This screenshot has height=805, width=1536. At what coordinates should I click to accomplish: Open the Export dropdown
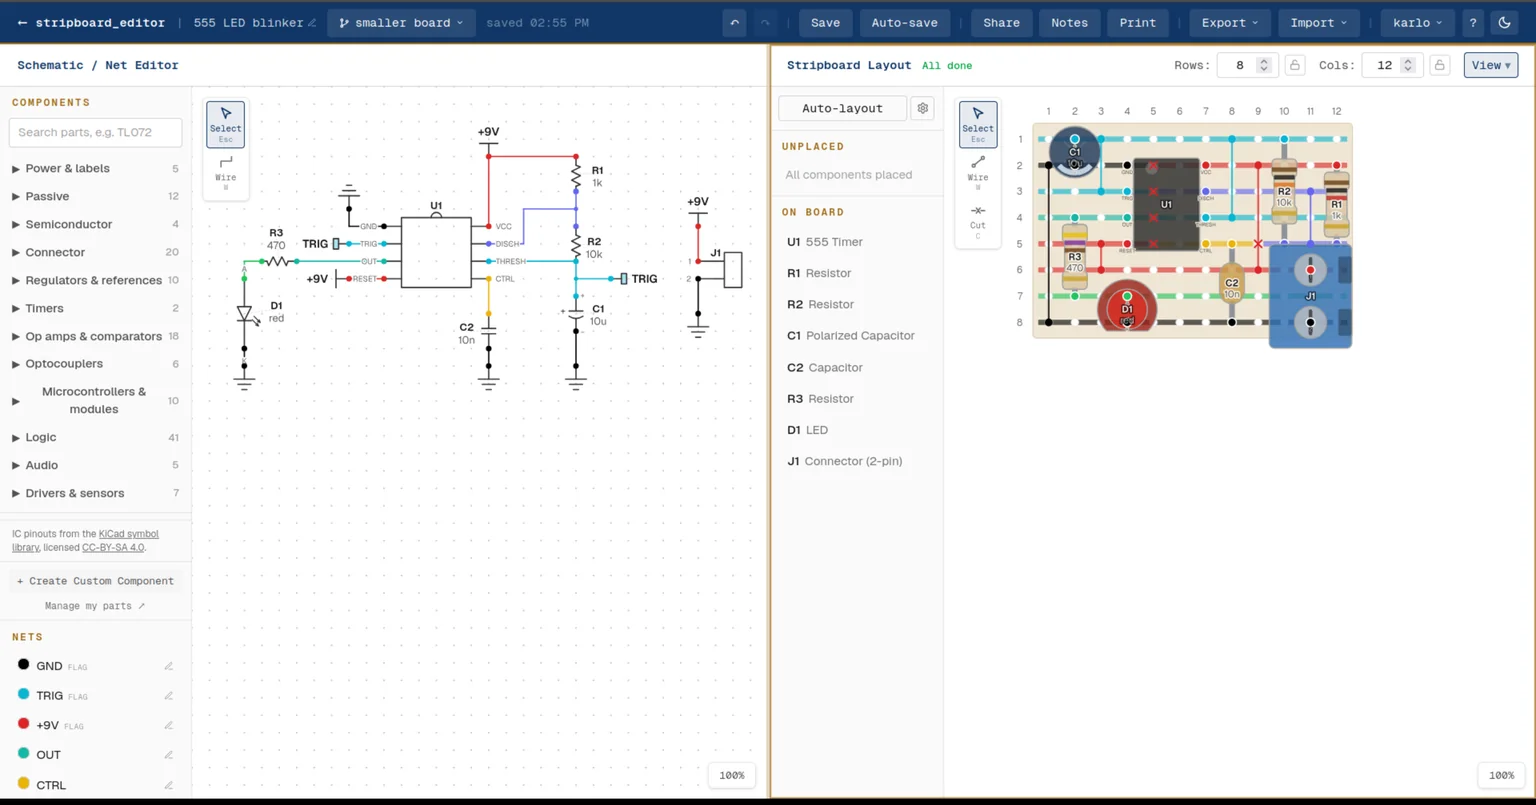[1229, 23]
